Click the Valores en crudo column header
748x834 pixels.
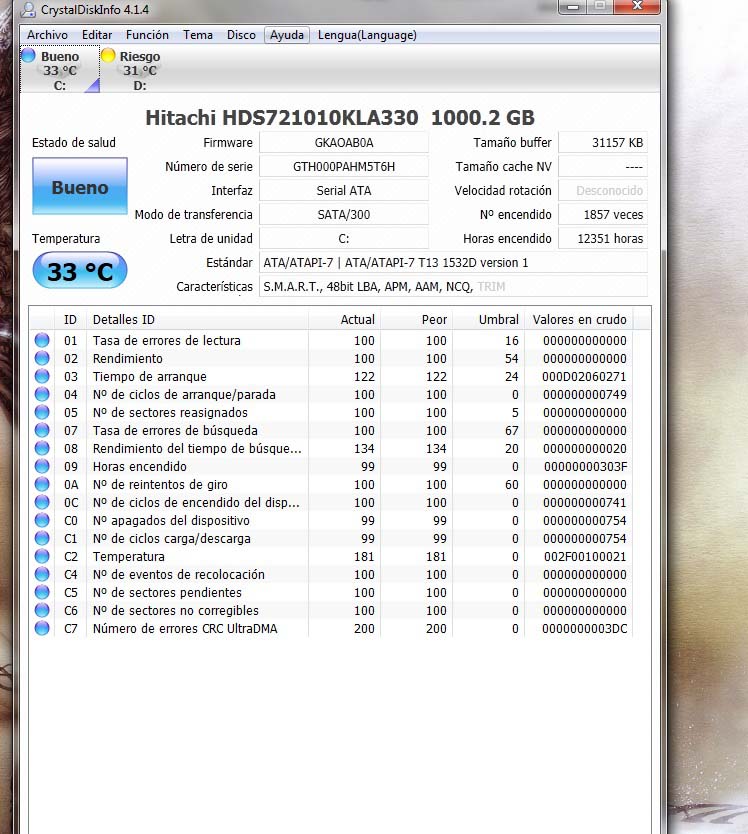pyautogui.click(x=579, y=319)
